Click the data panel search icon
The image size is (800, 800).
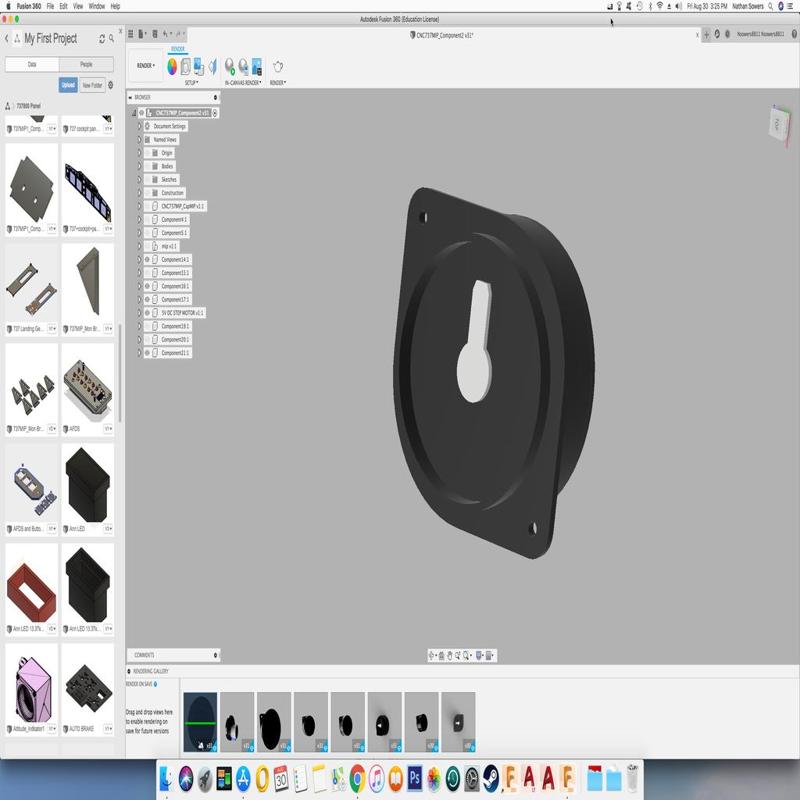(111, 39)
